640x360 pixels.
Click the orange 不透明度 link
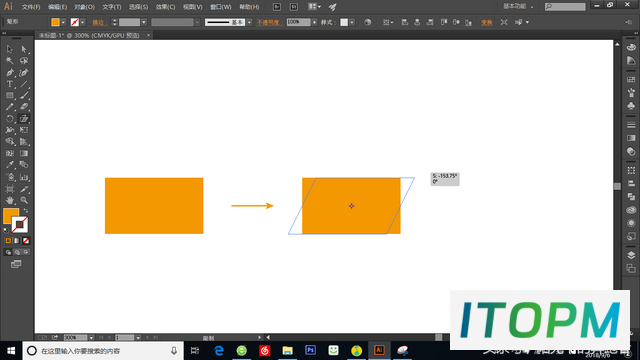tap(269, 22)
